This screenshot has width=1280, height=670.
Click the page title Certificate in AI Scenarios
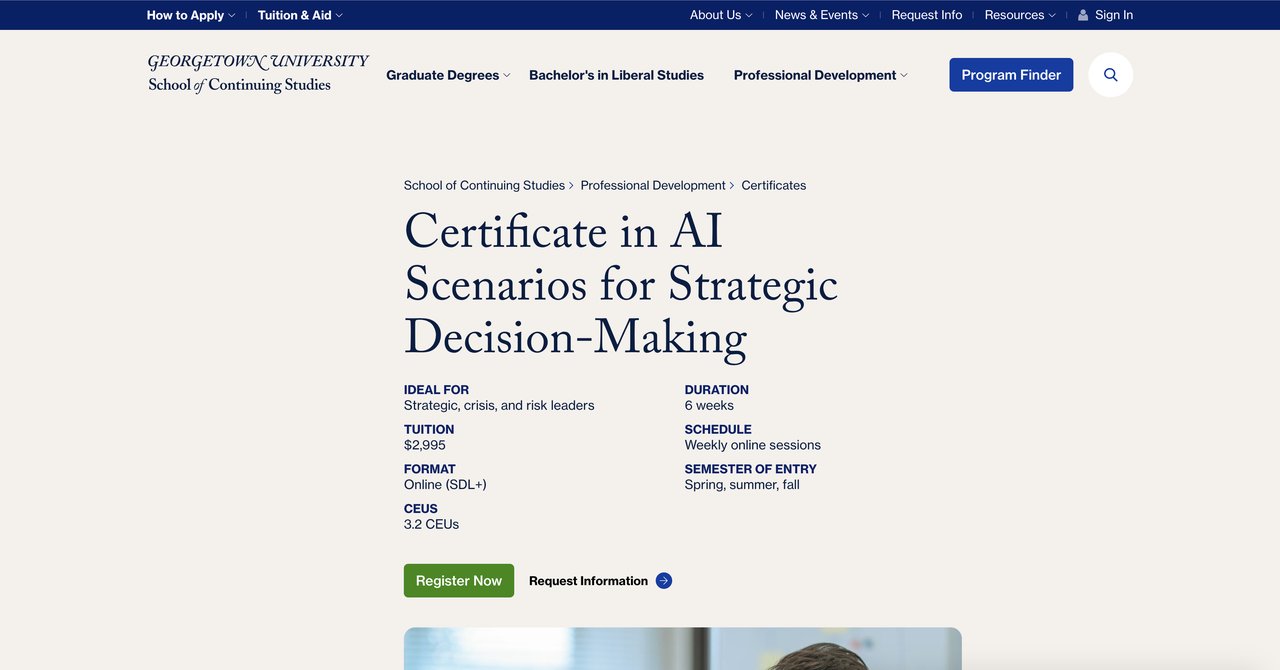click(x=621, y=285)
